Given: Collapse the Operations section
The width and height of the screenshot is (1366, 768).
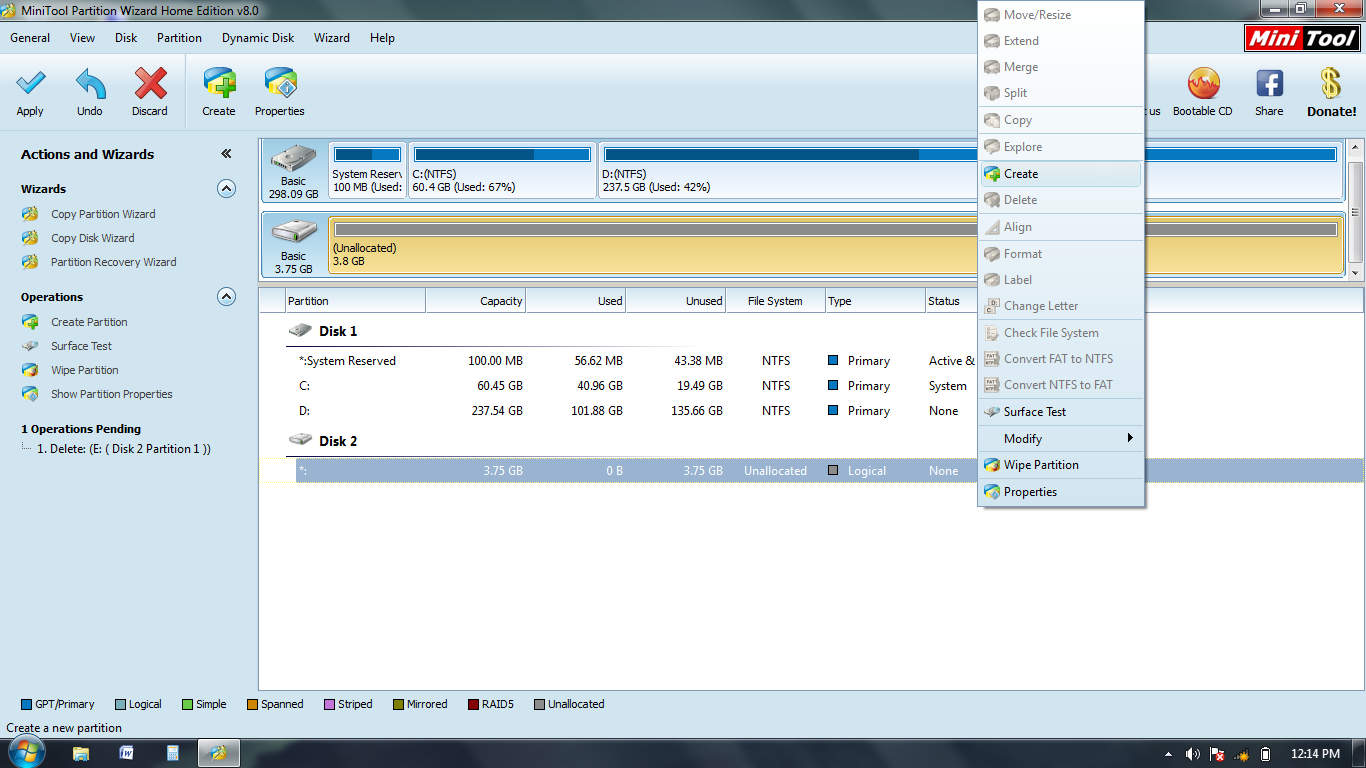Looking at the screenshot, I should click(227, 296).
